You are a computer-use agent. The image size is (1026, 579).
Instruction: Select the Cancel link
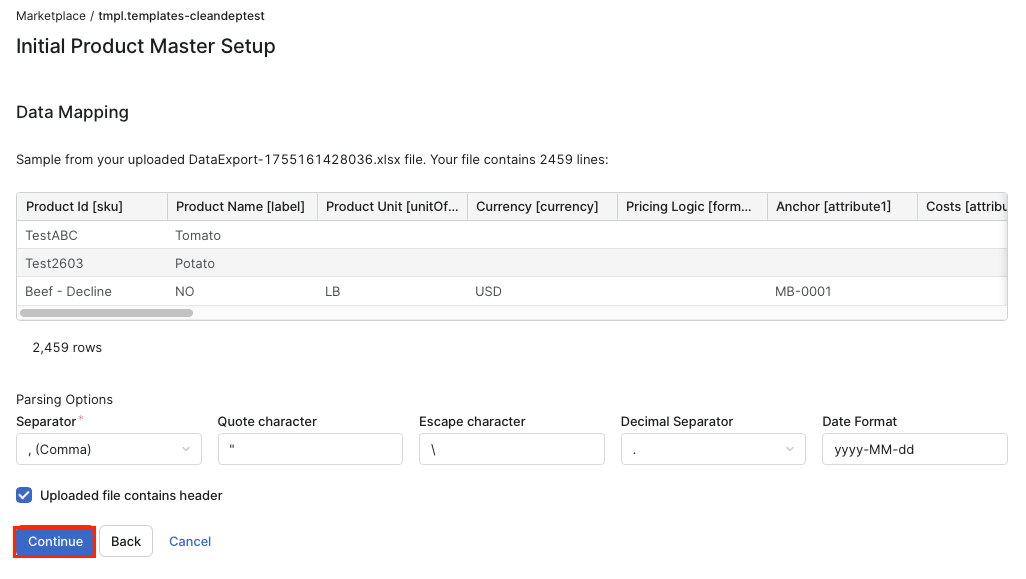pos(189,540)
